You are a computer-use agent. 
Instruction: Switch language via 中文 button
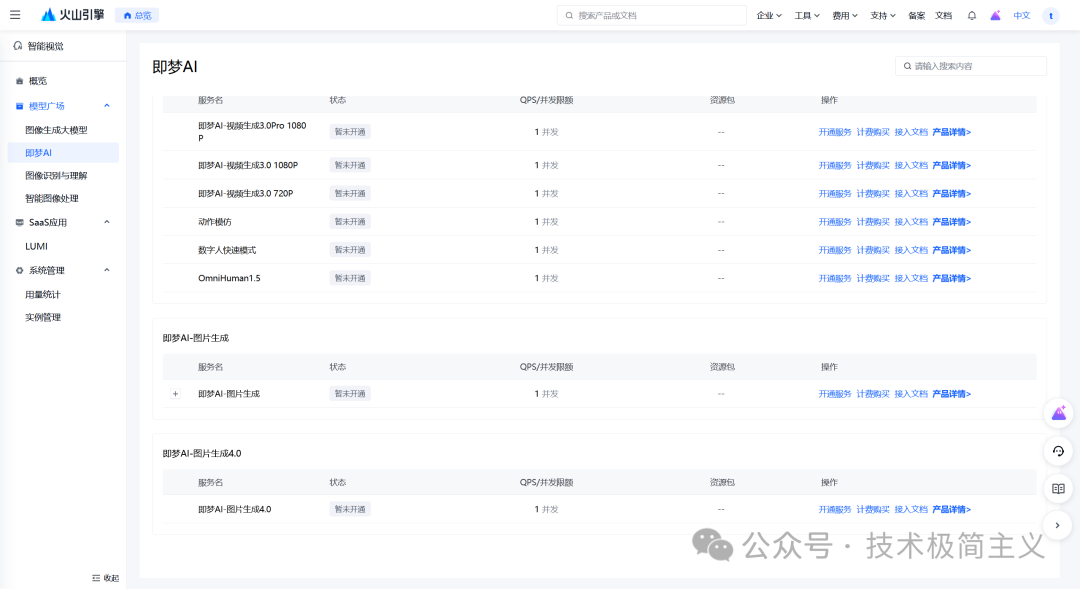coord(1021,15)
